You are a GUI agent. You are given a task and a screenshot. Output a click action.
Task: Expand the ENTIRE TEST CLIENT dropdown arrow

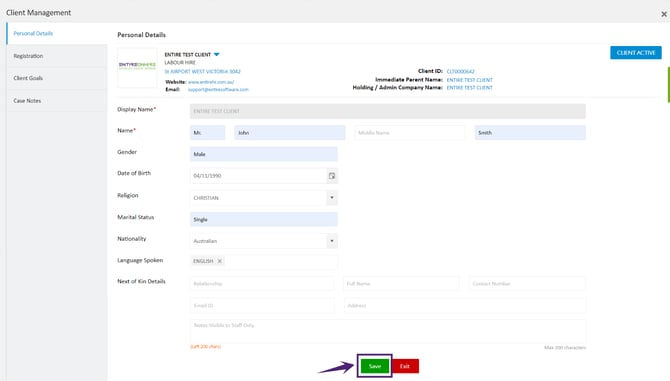217,55
